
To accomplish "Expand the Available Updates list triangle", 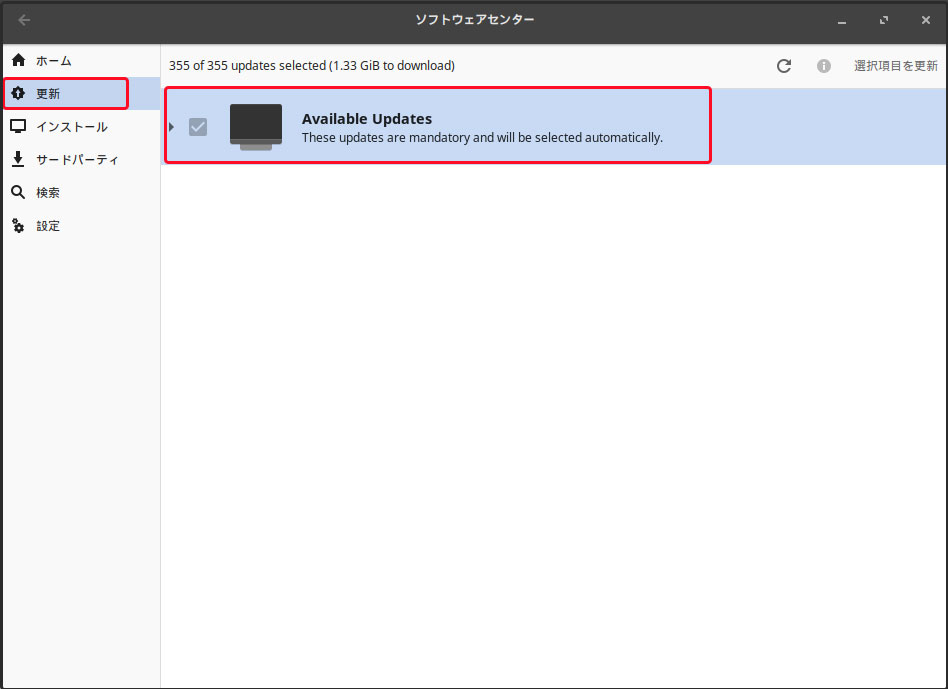I will click(172, 127).
